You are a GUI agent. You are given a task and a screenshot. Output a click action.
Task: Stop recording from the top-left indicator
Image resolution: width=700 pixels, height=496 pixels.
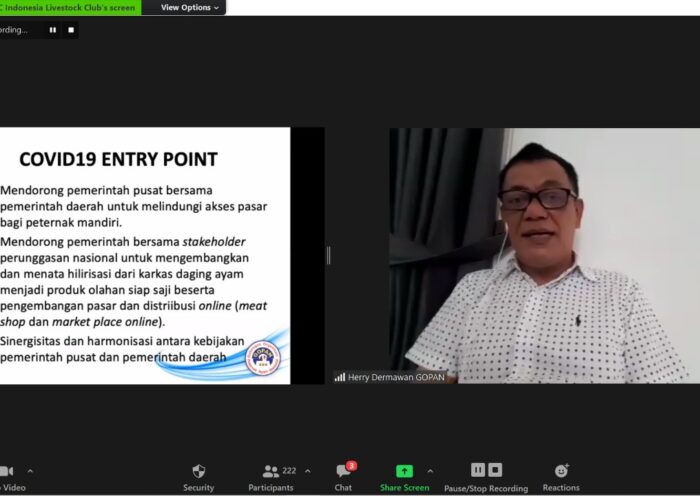pyautogui.click(x=71, y=30)
